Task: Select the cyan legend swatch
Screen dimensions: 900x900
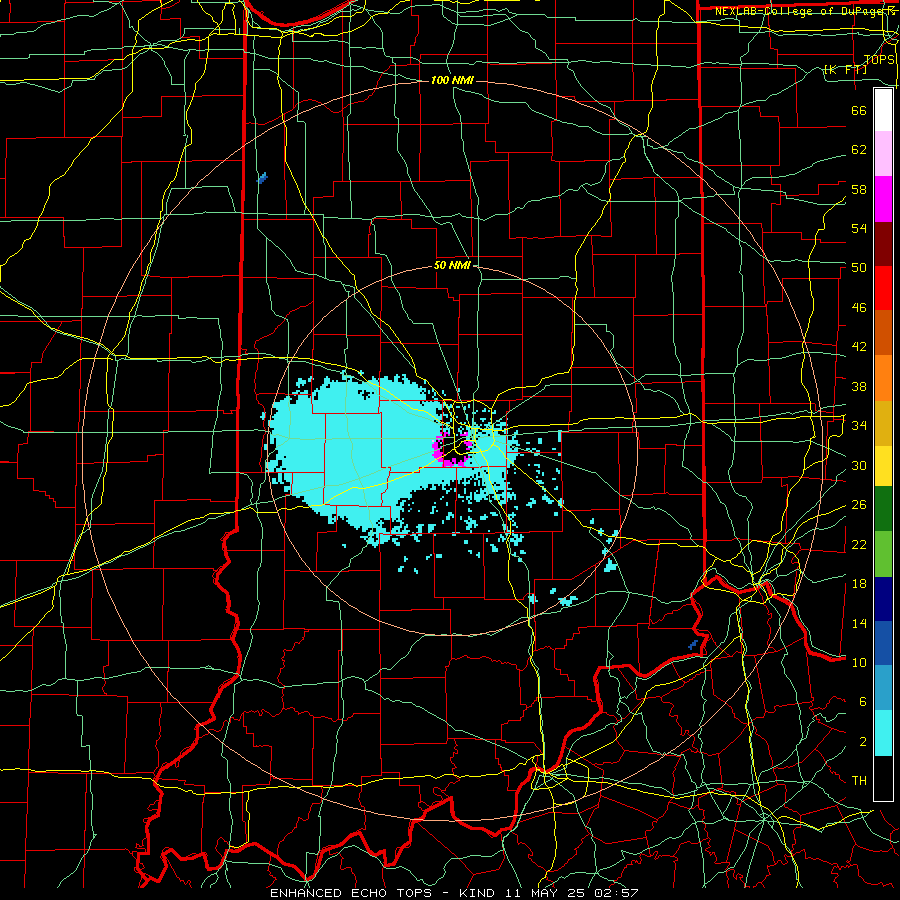Action: (x=883, y=733)
